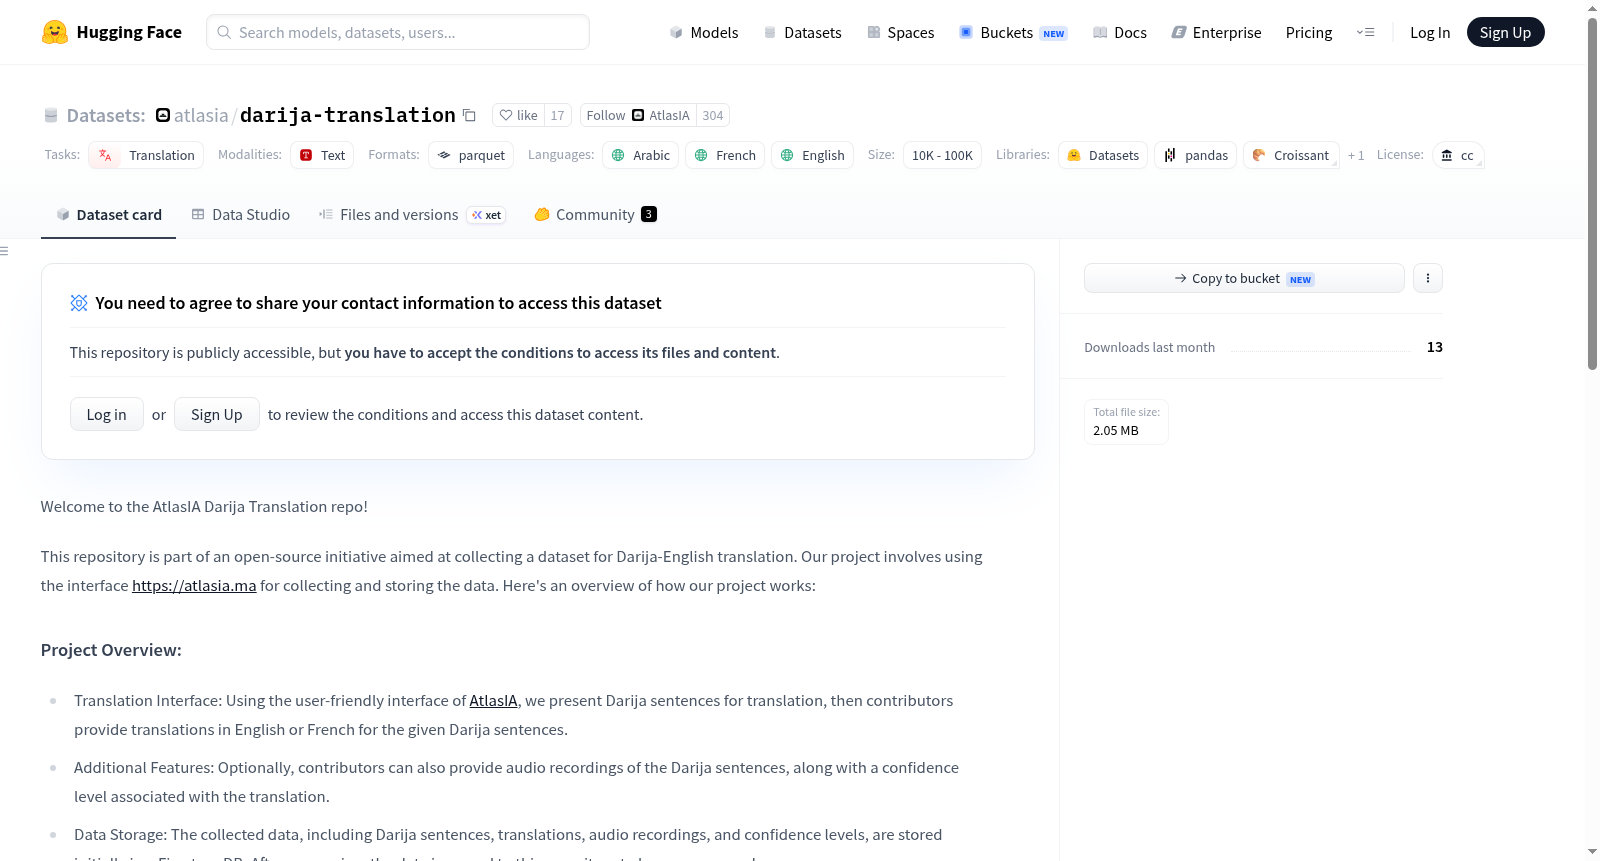Click the Downloads last month value 13

coord(1435,347)
